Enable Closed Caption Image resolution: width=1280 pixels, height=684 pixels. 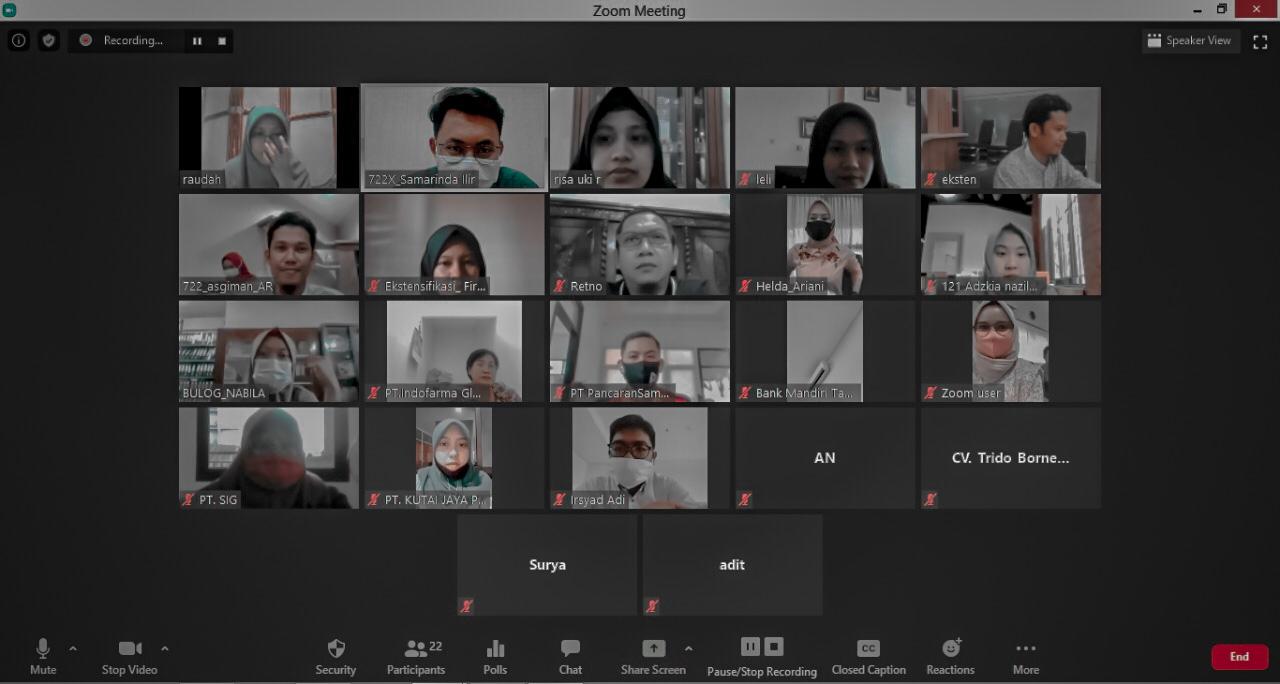[868, 656]
